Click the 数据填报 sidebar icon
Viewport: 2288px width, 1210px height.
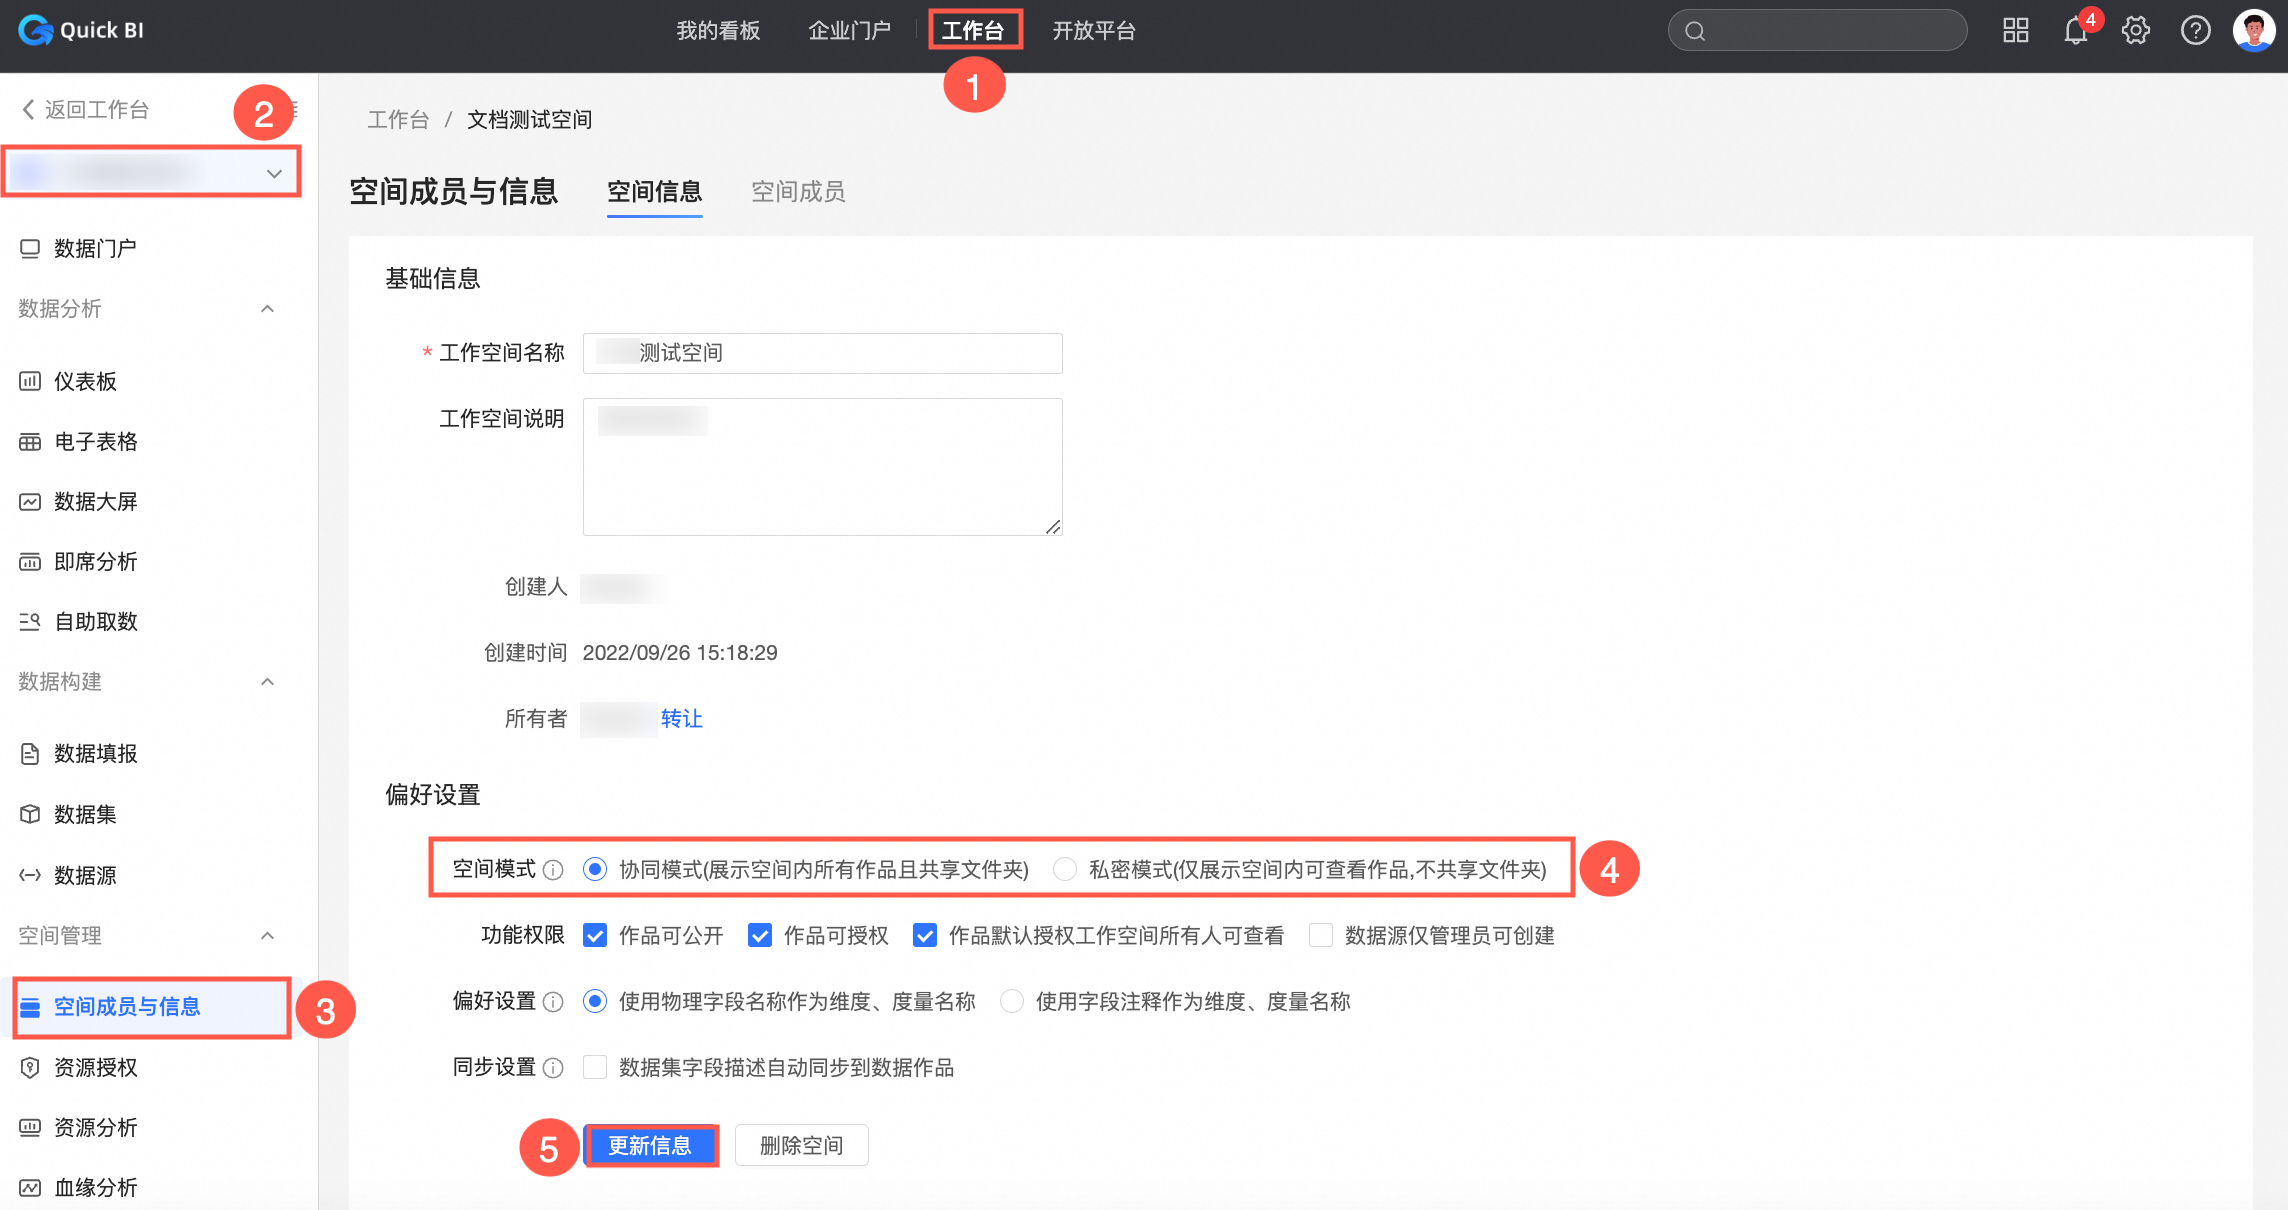pyautogui.click(x=30, y=754)
